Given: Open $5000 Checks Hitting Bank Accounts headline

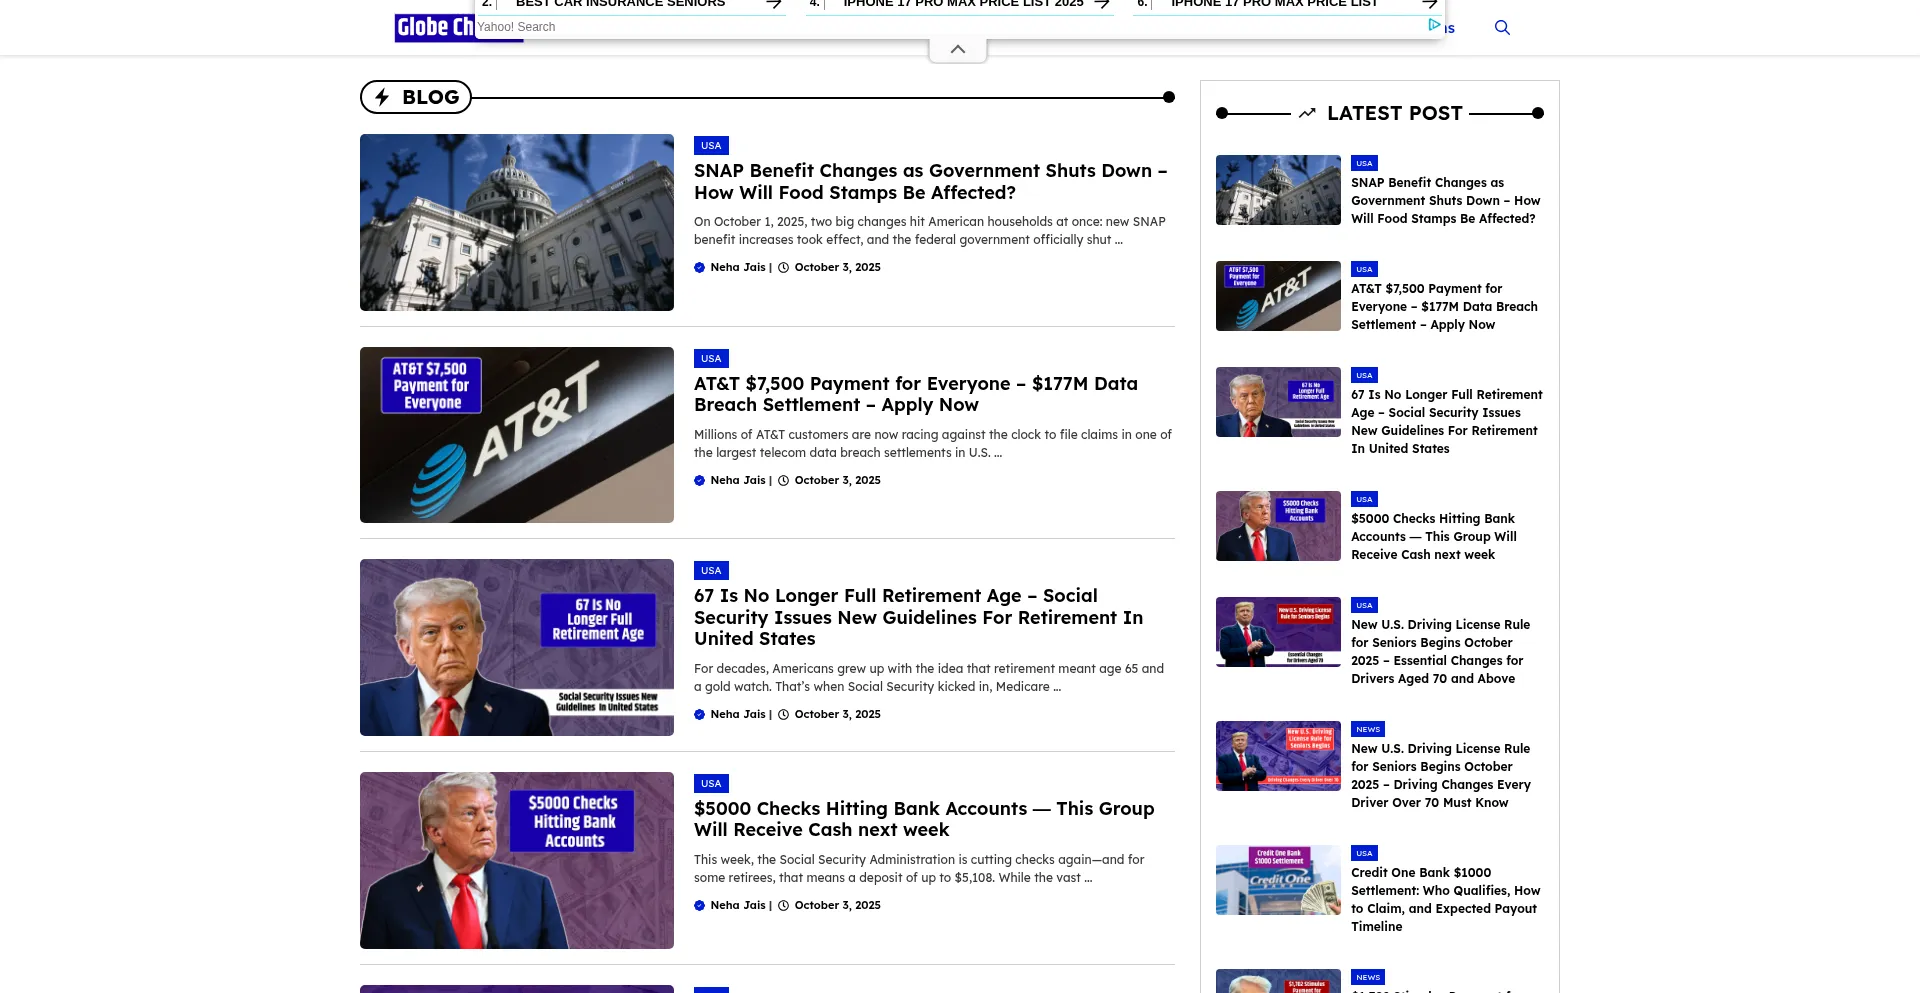Looking at the screenshot, I should point(923,819).
